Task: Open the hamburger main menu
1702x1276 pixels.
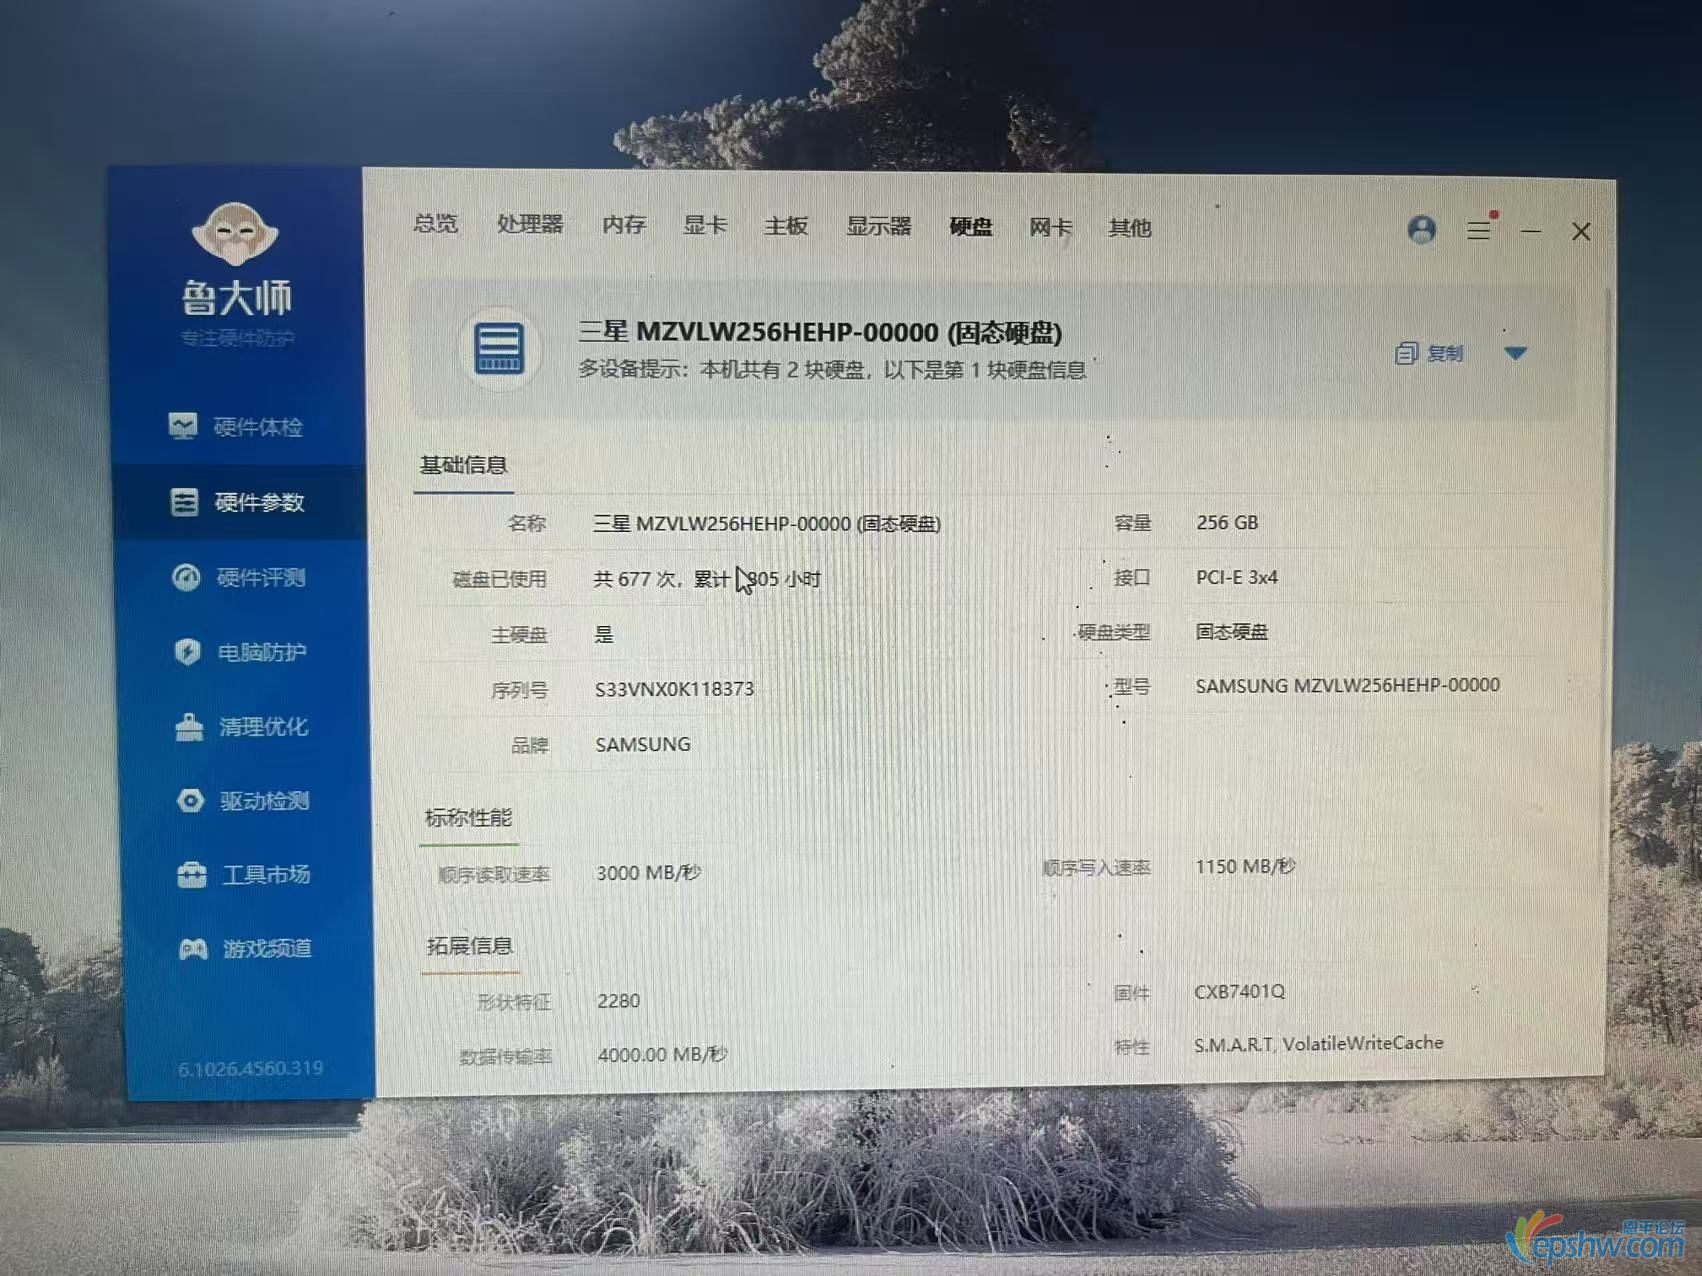Action: [1478, 231]
